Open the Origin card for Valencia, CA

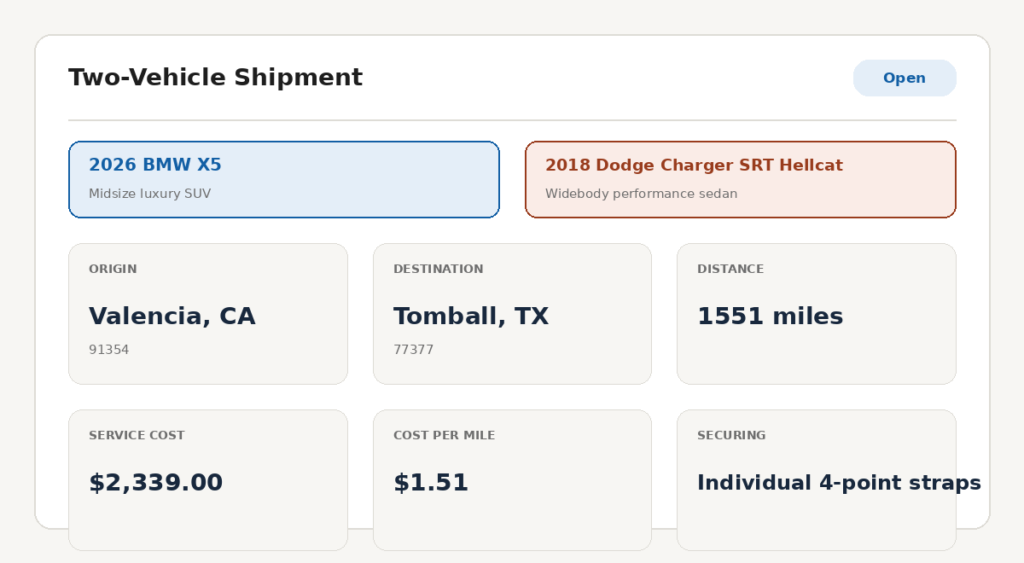click(x=208, y=314)
